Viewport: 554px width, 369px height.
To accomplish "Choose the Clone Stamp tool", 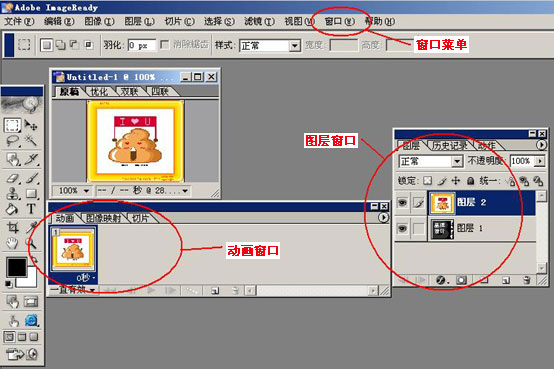I will coord(13,194).
